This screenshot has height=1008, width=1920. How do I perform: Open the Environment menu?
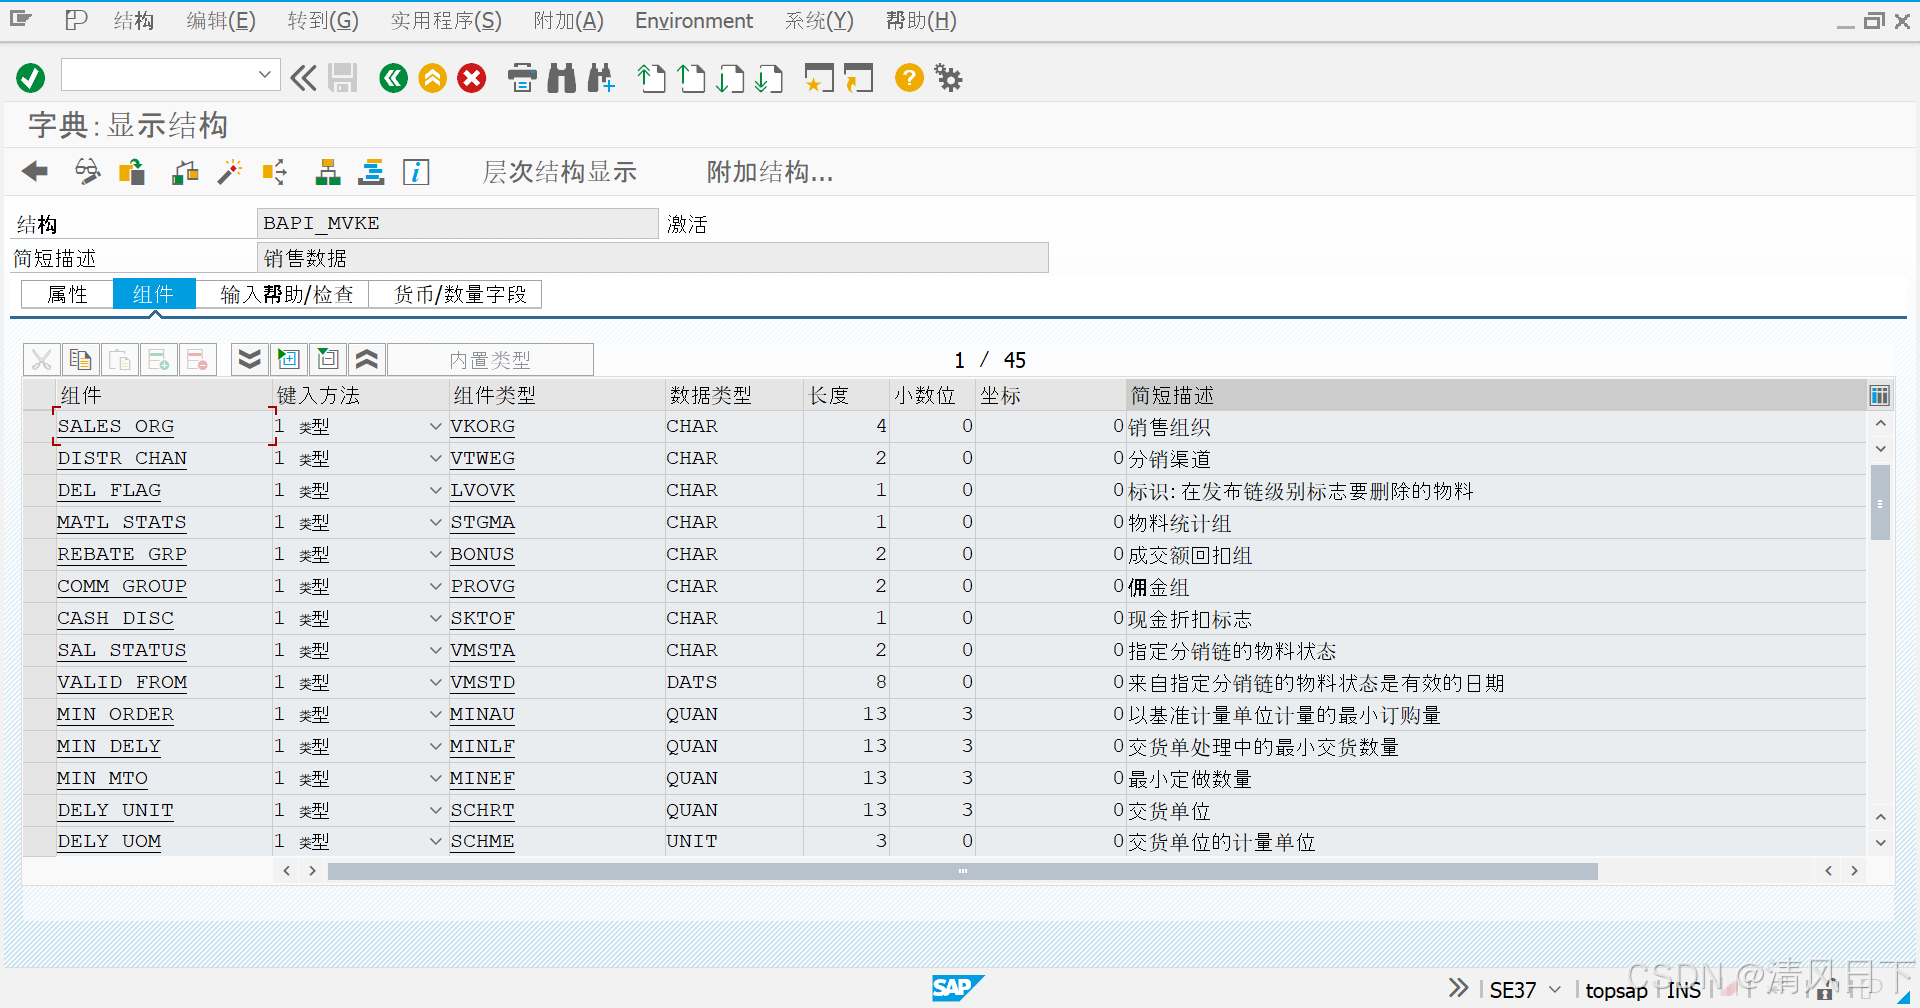(x=693, y=20)
